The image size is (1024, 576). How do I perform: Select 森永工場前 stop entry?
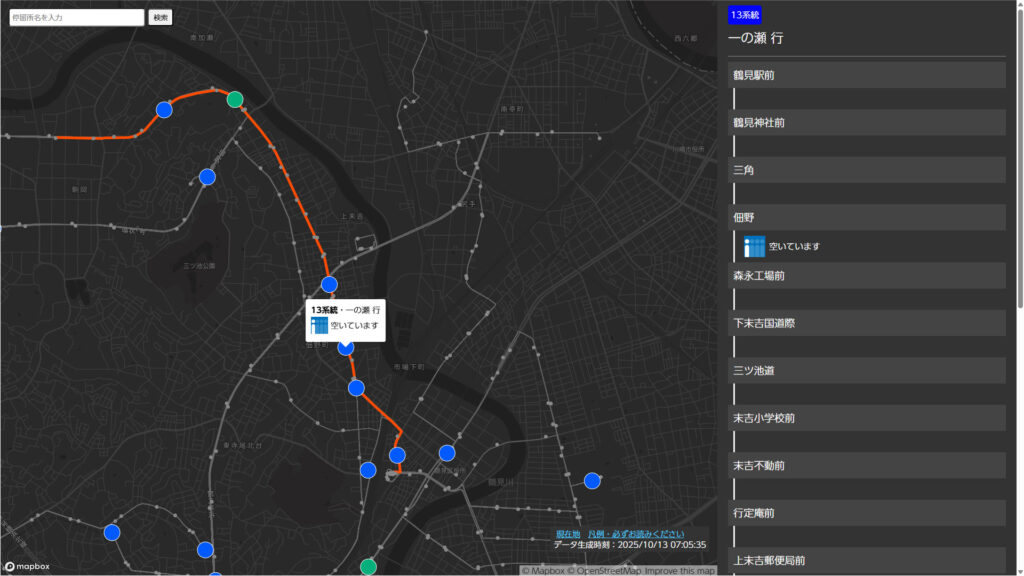[867, 275]
